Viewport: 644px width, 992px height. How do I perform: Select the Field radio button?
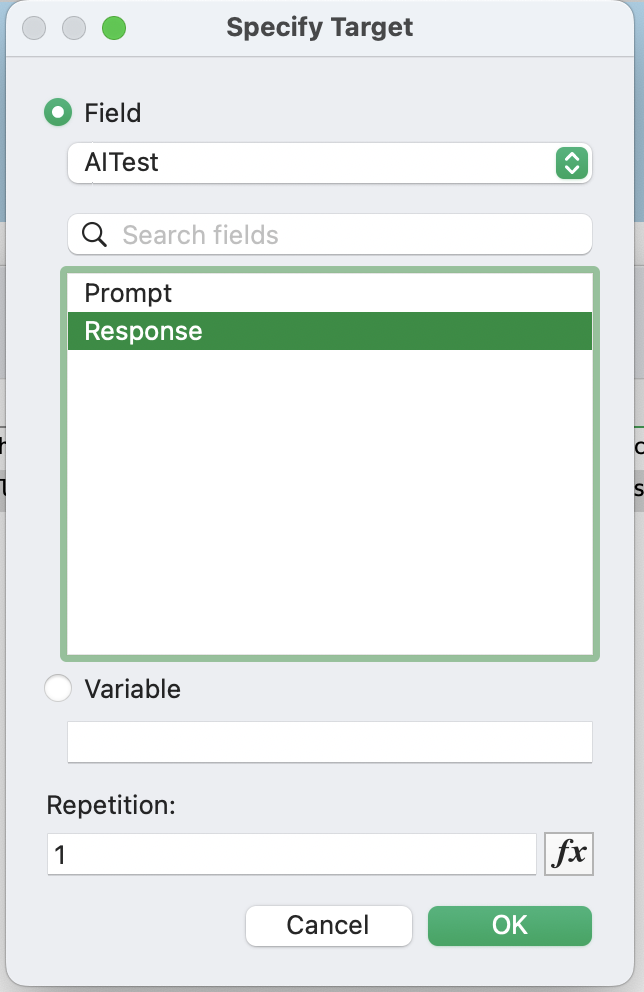coord(58,113)
